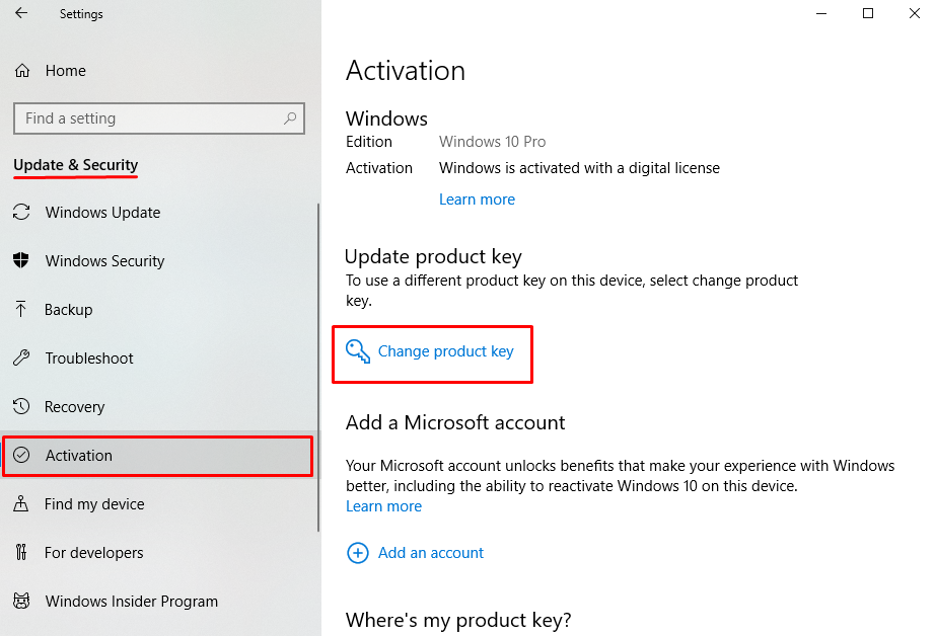Focus the Find a setting search box
The height and width of the screenshot is (636, 936).
[150, 118]
